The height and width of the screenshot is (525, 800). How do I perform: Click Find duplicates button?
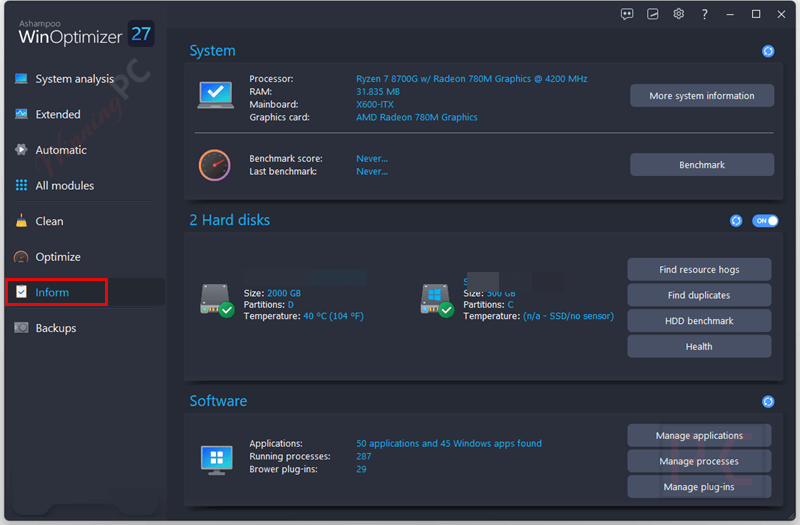point(699,295)
